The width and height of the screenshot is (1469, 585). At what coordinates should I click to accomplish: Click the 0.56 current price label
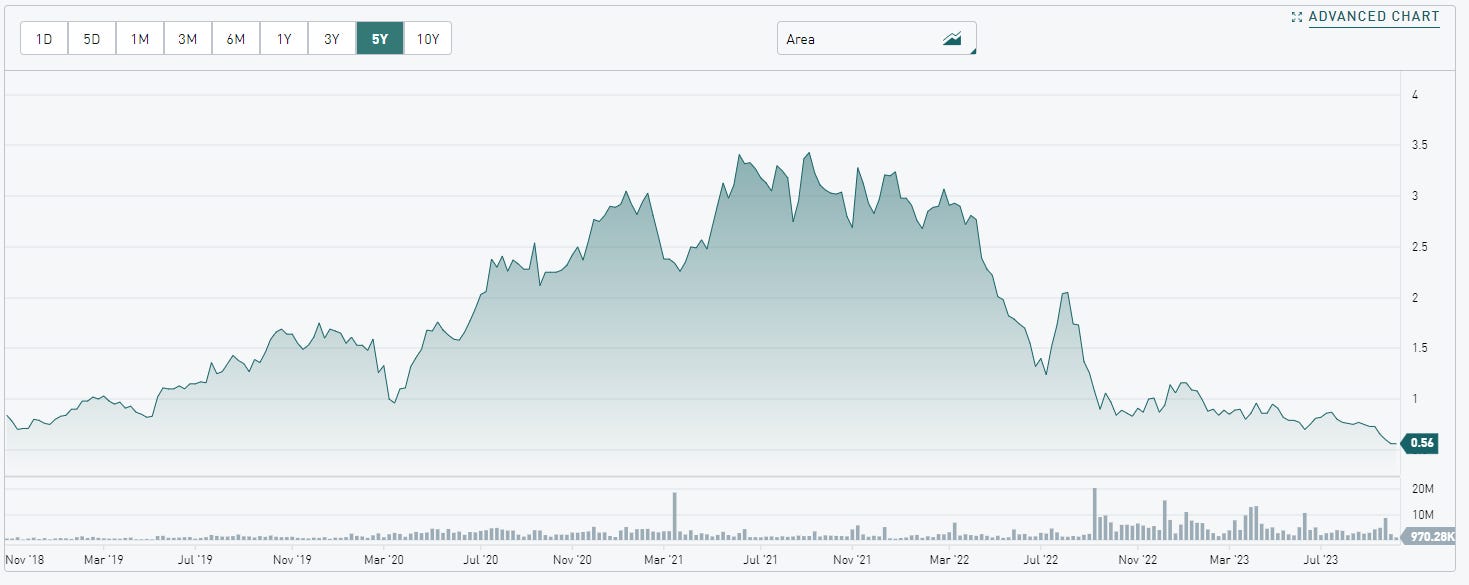1420,443
